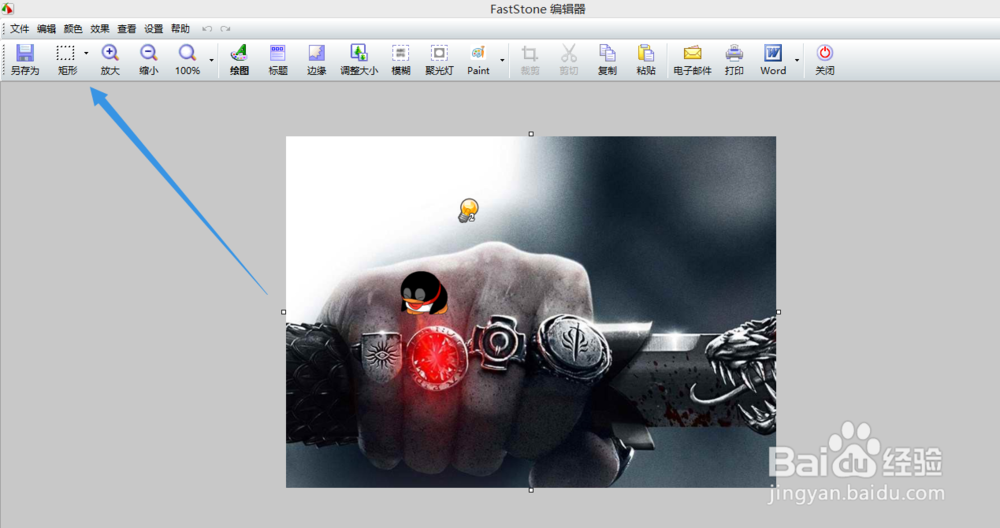This screenshot has width=1000, height=528.
Task: Click the bottom-center image resize handle
Action: pos(531,490)
